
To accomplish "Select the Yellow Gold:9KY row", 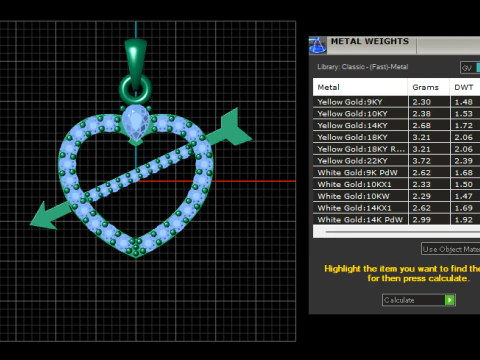I will pyautogui.click(x=397, y=102).
